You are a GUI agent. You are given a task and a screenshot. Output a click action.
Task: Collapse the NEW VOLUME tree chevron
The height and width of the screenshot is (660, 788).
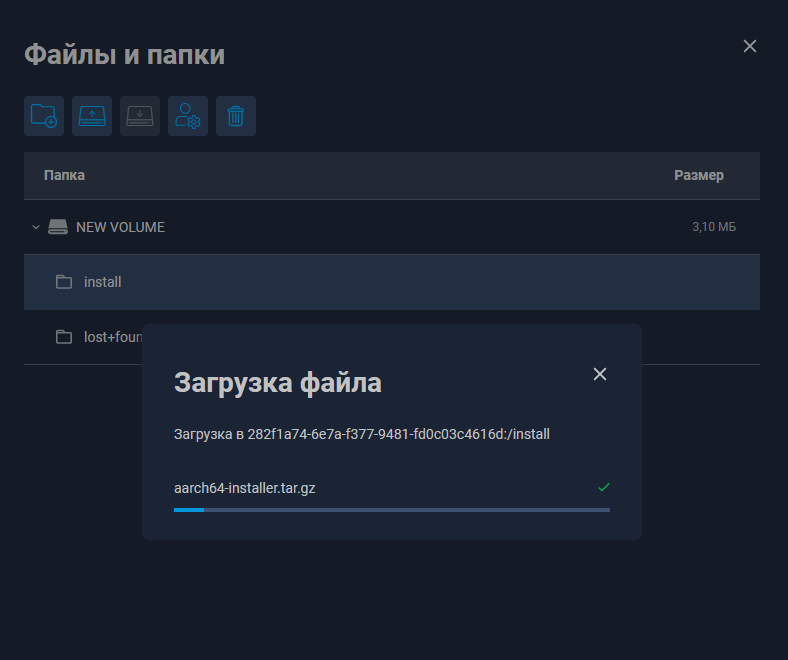pyautogui.click(x=36, y=227)
